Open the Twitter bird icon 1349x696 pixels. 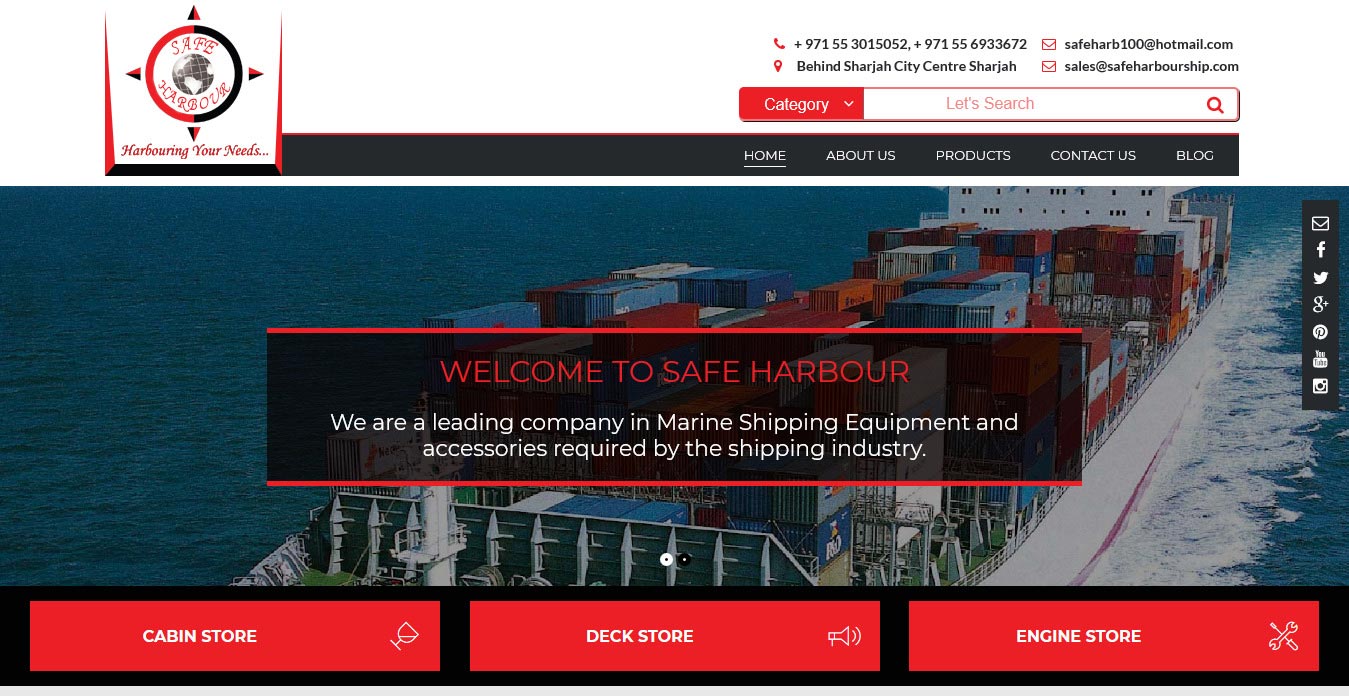click(1320, 278)
